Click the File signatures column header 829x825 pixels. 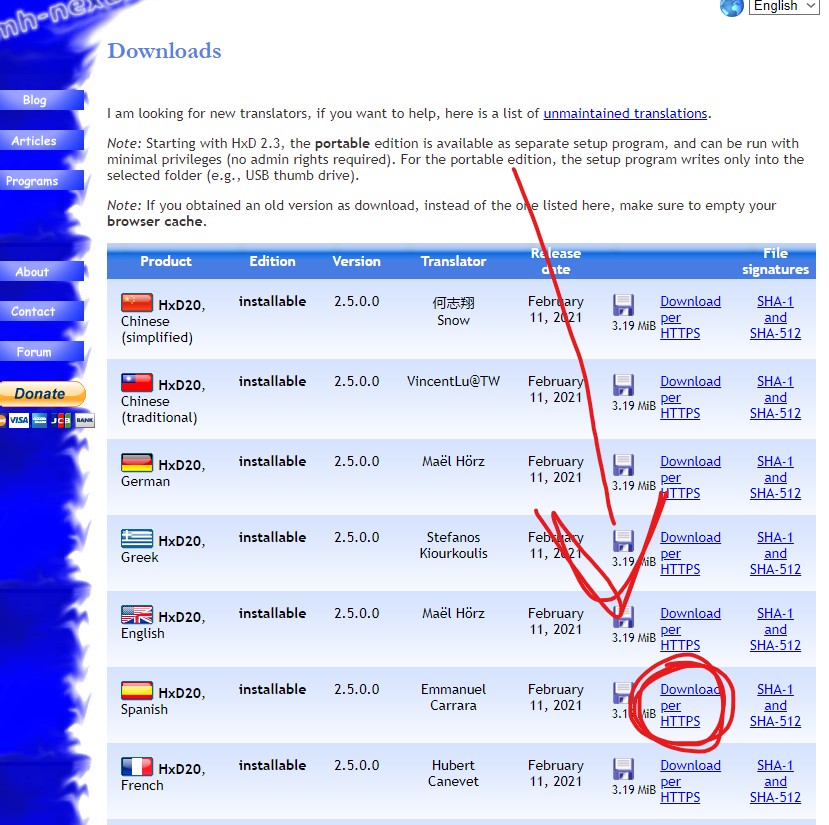click(x=775, y=261)
